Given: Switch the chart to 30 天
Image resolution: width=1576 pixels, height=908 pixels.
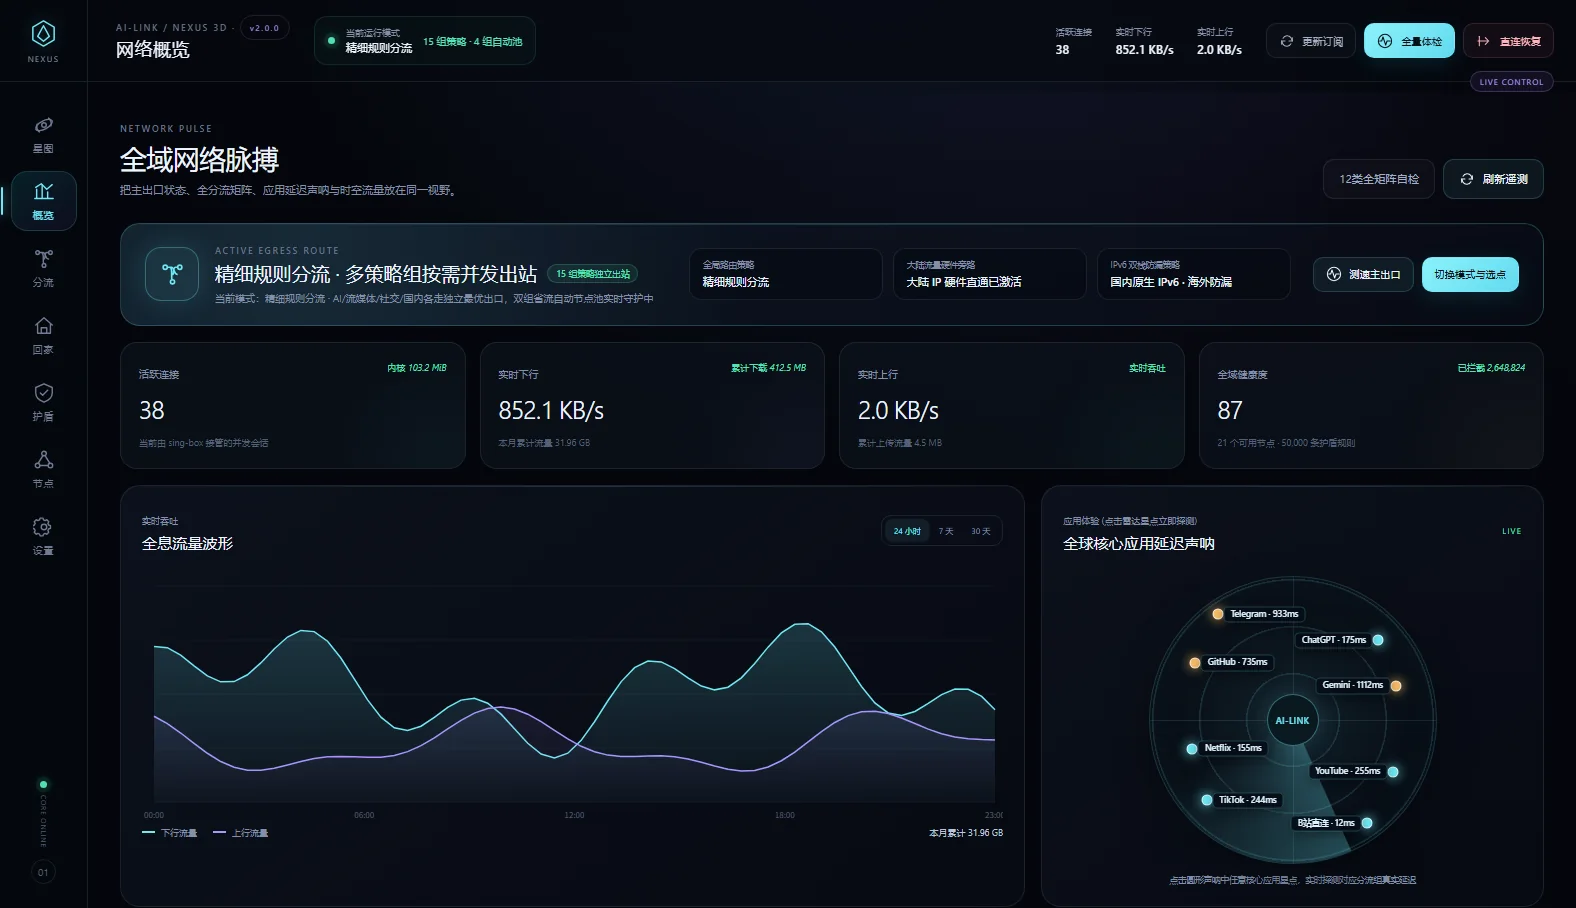Looking at the screenshot, I should [981, 531].
